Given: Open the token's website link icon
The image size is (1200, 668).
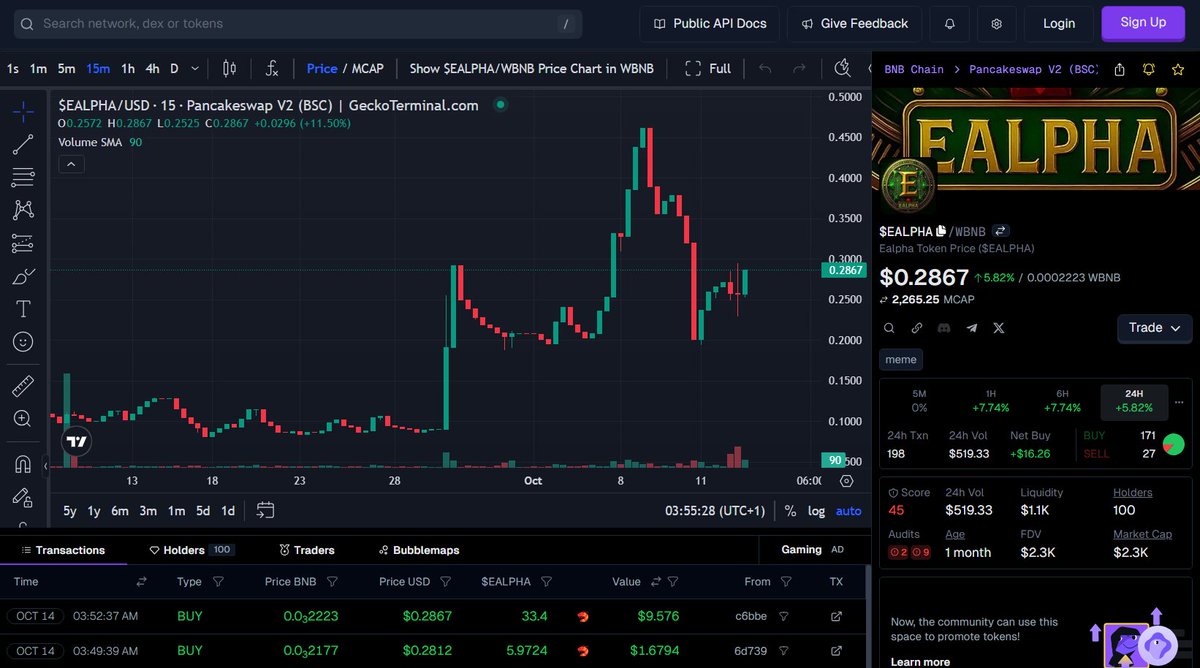Looking at the screenshot, I should point(917,328).
